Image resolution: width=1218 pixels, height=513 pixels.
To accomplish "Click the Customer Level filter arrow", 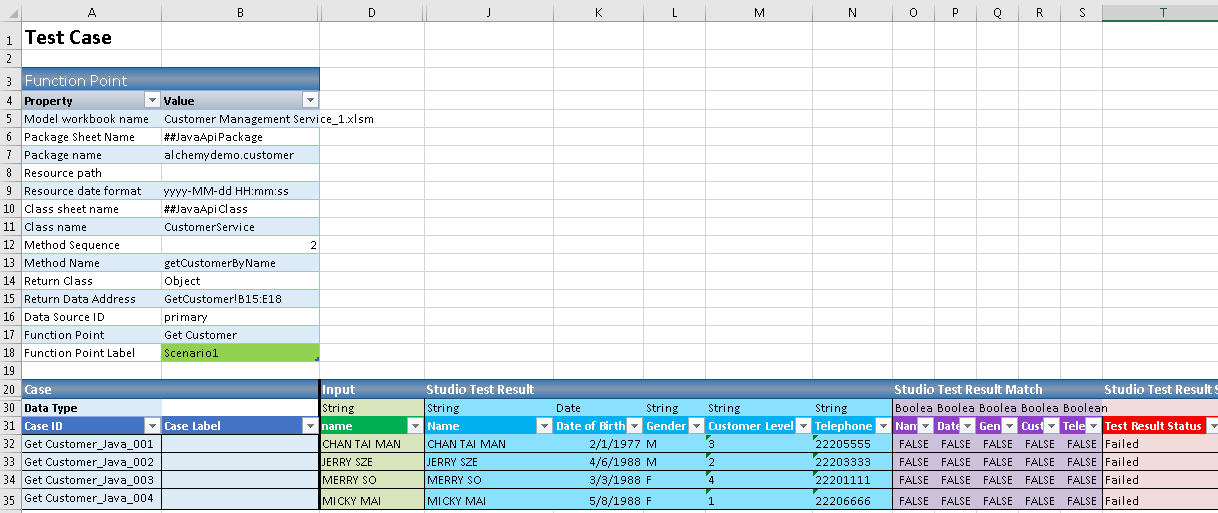I will 803,426.
